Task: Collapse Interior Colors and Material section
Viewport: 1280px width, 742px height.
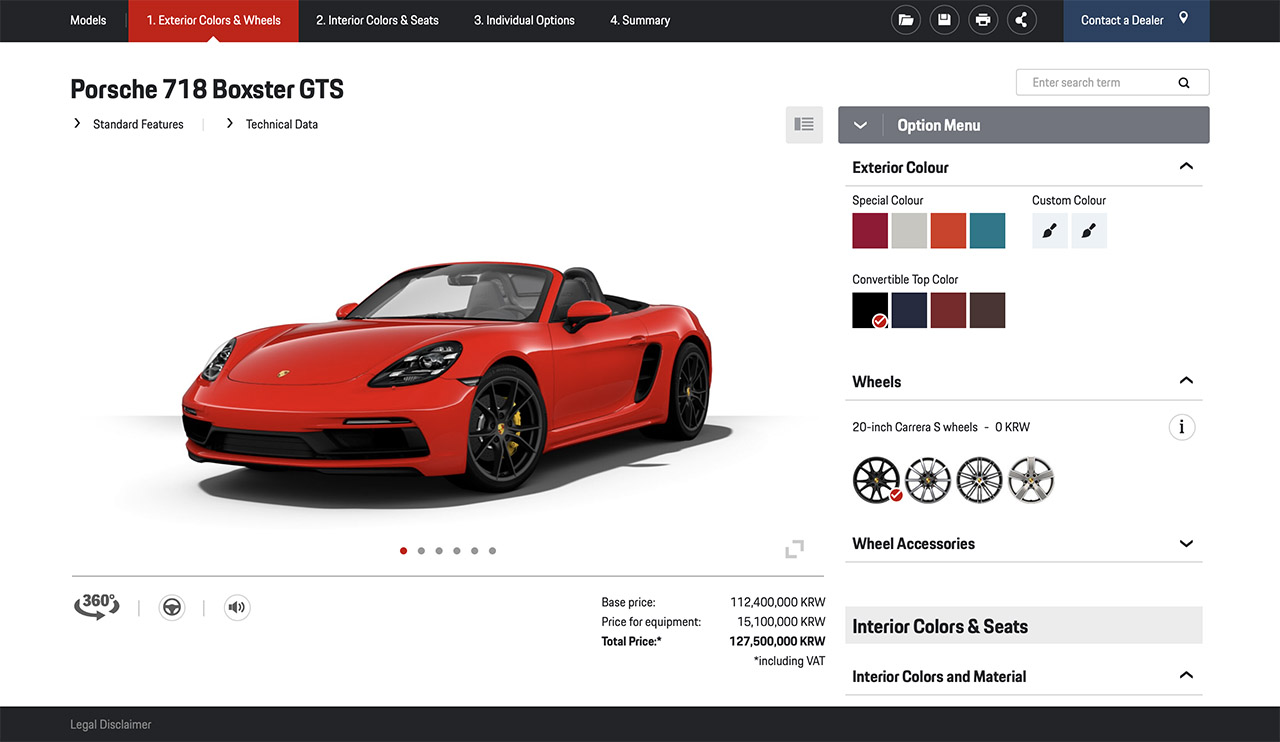Action: coord(1186,676)
